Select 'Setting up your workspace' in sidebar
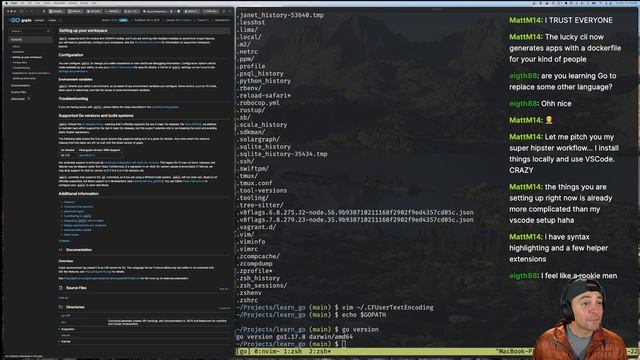 [x=27, y=57]
